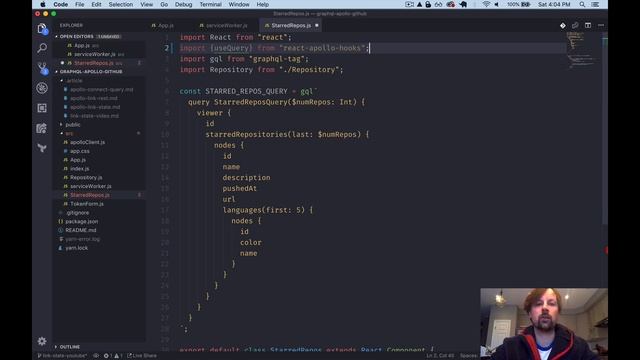Open the File menu
This screenshot has width=640, height=360.
pyautogui.click(x=80, y=4)
